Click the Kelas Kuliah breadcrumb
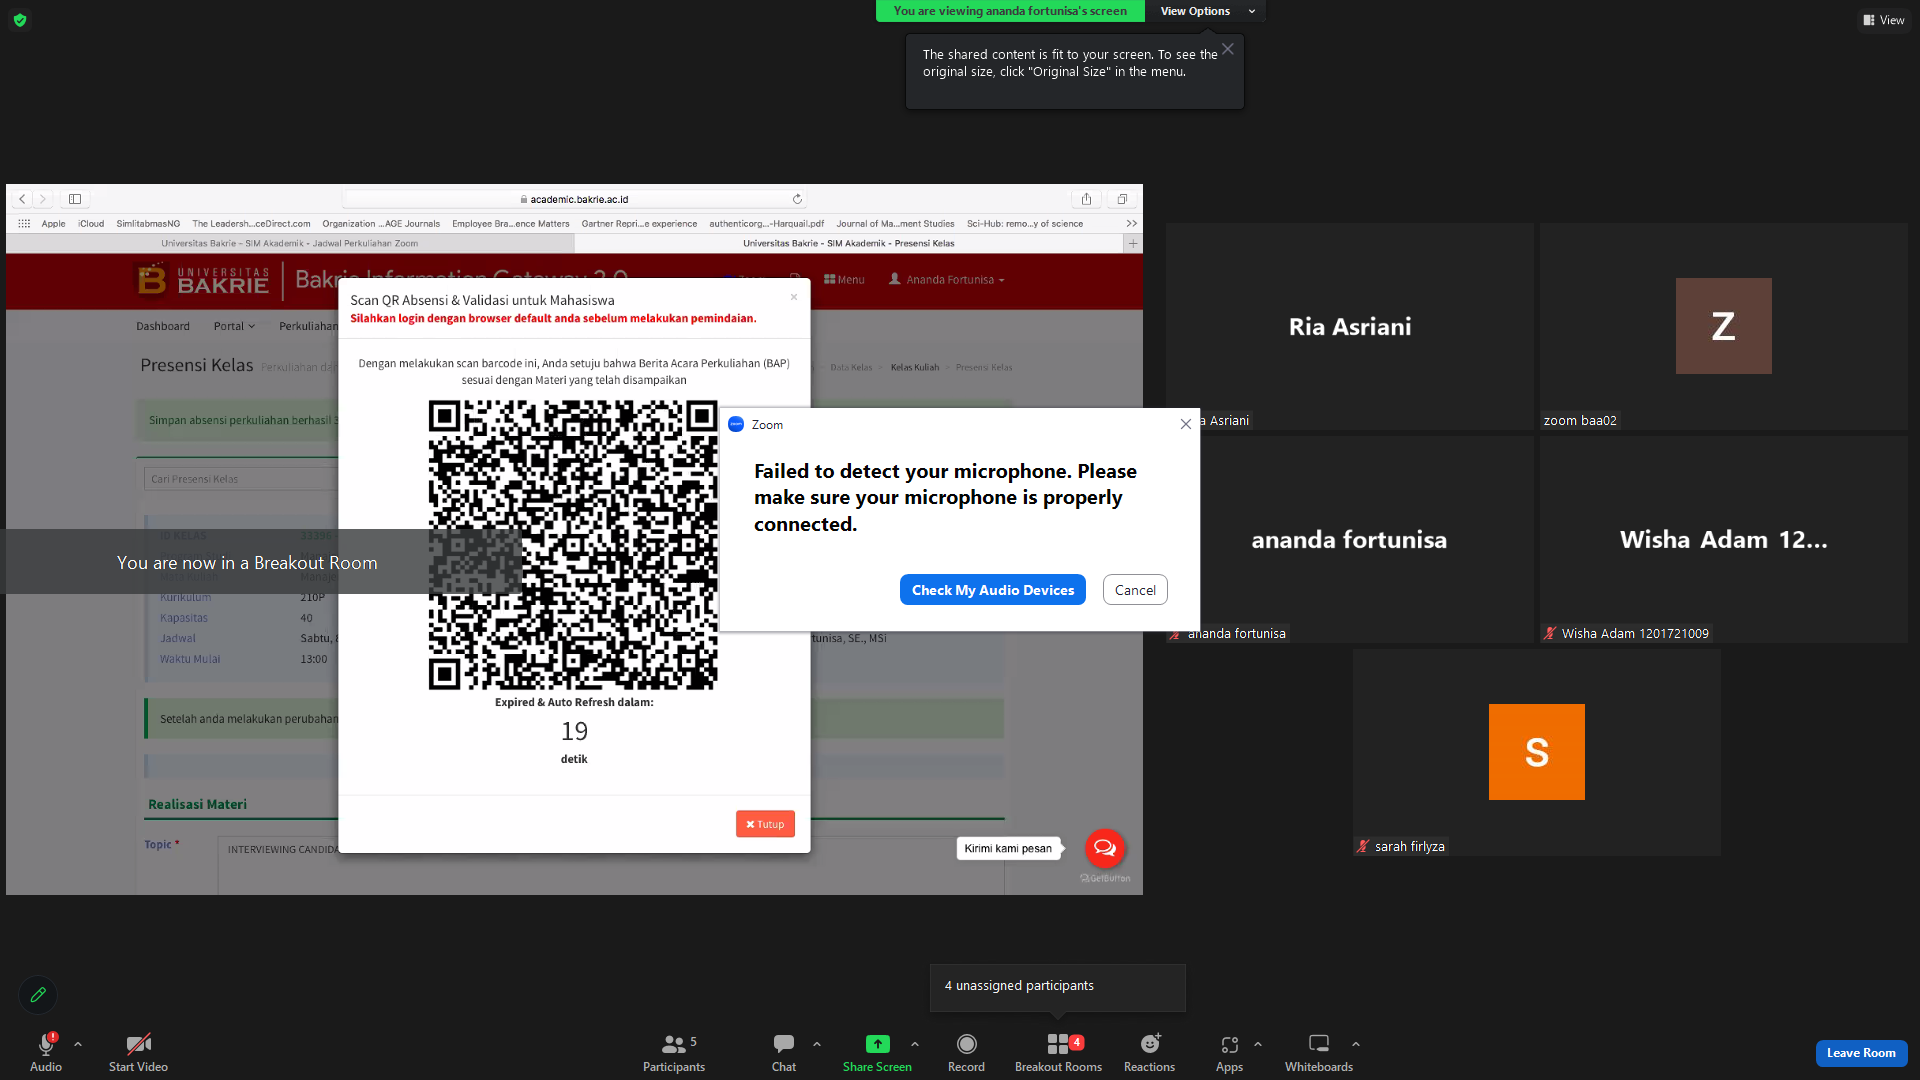Image resolution: width=1920 pixels, height=1080 pixels. point(915,368)
